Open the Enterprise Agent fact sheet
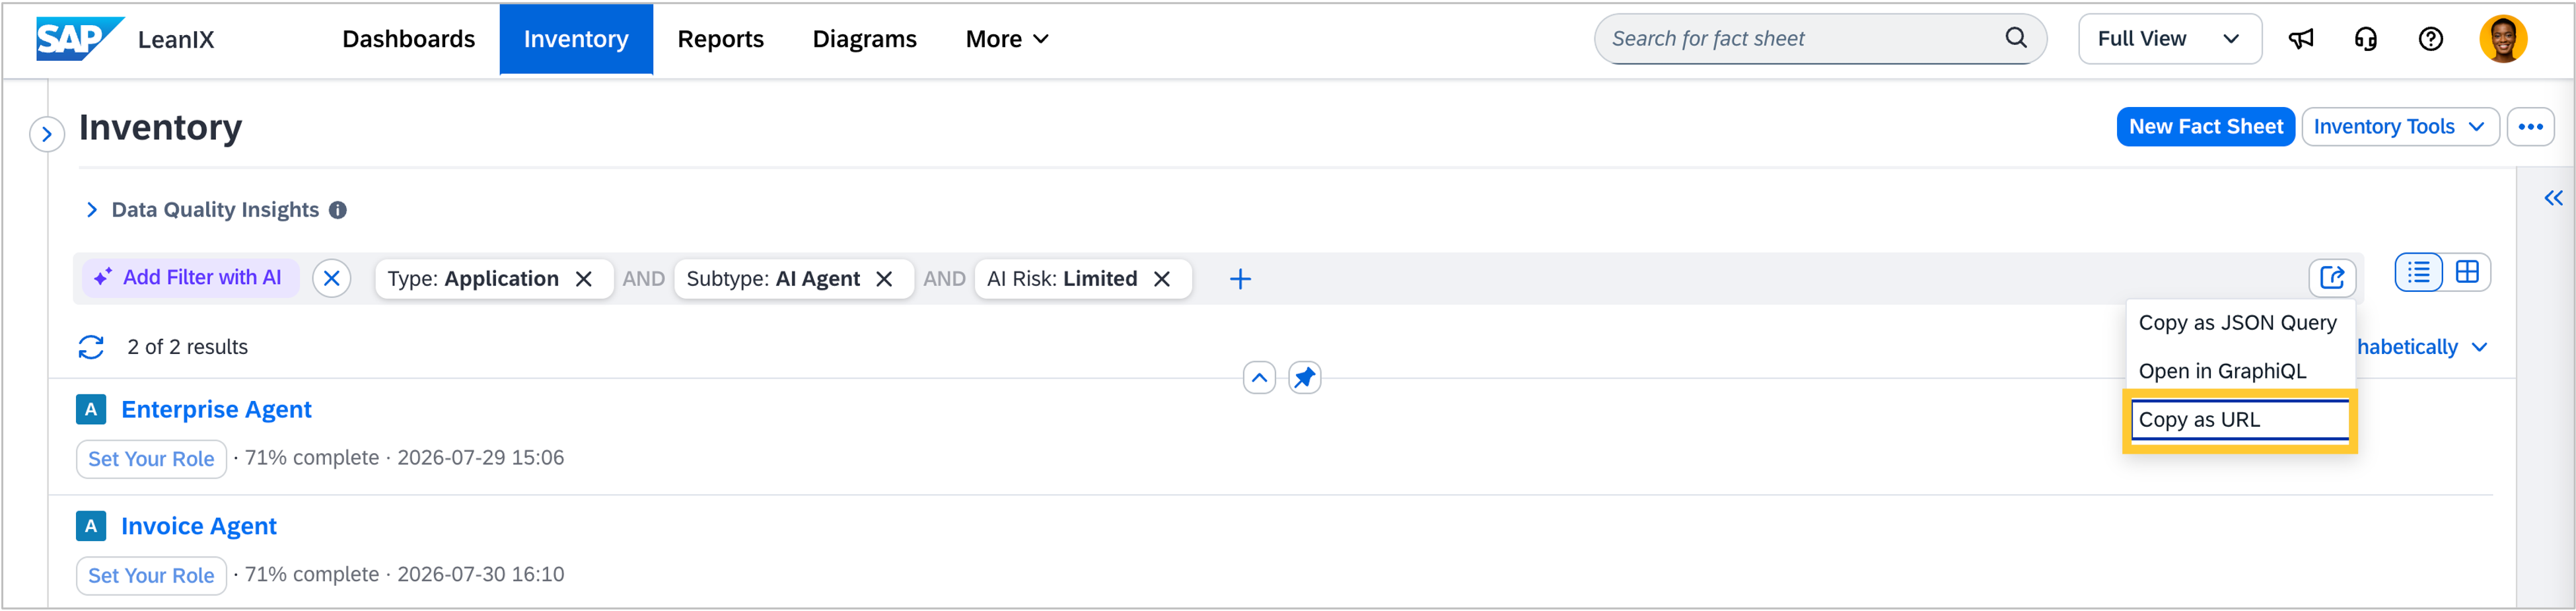The width and height of the screenshot is (2576, 611). point(216,409)
